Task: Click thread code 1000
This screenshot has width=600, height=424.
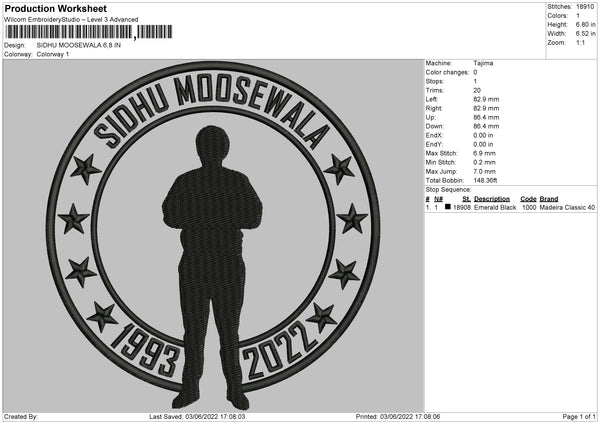Action: coord(529,207)
